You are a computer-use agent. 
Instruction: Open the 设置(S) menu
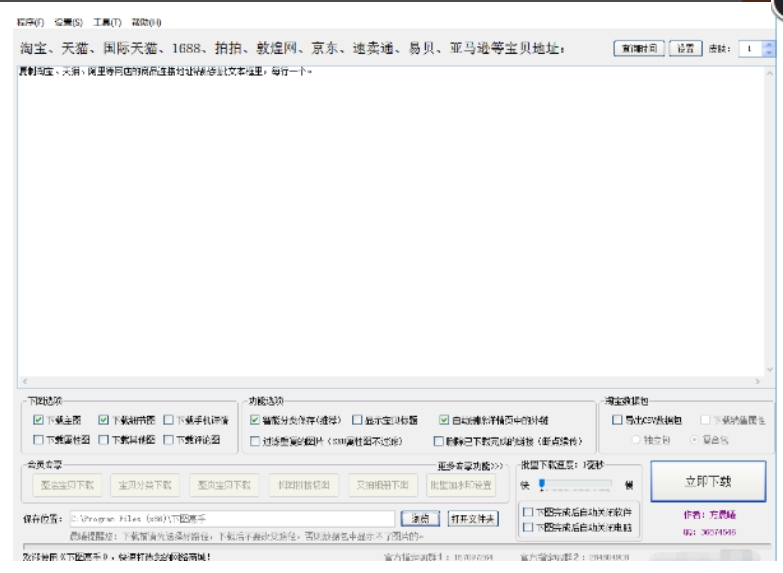click(x=68, y=22)
